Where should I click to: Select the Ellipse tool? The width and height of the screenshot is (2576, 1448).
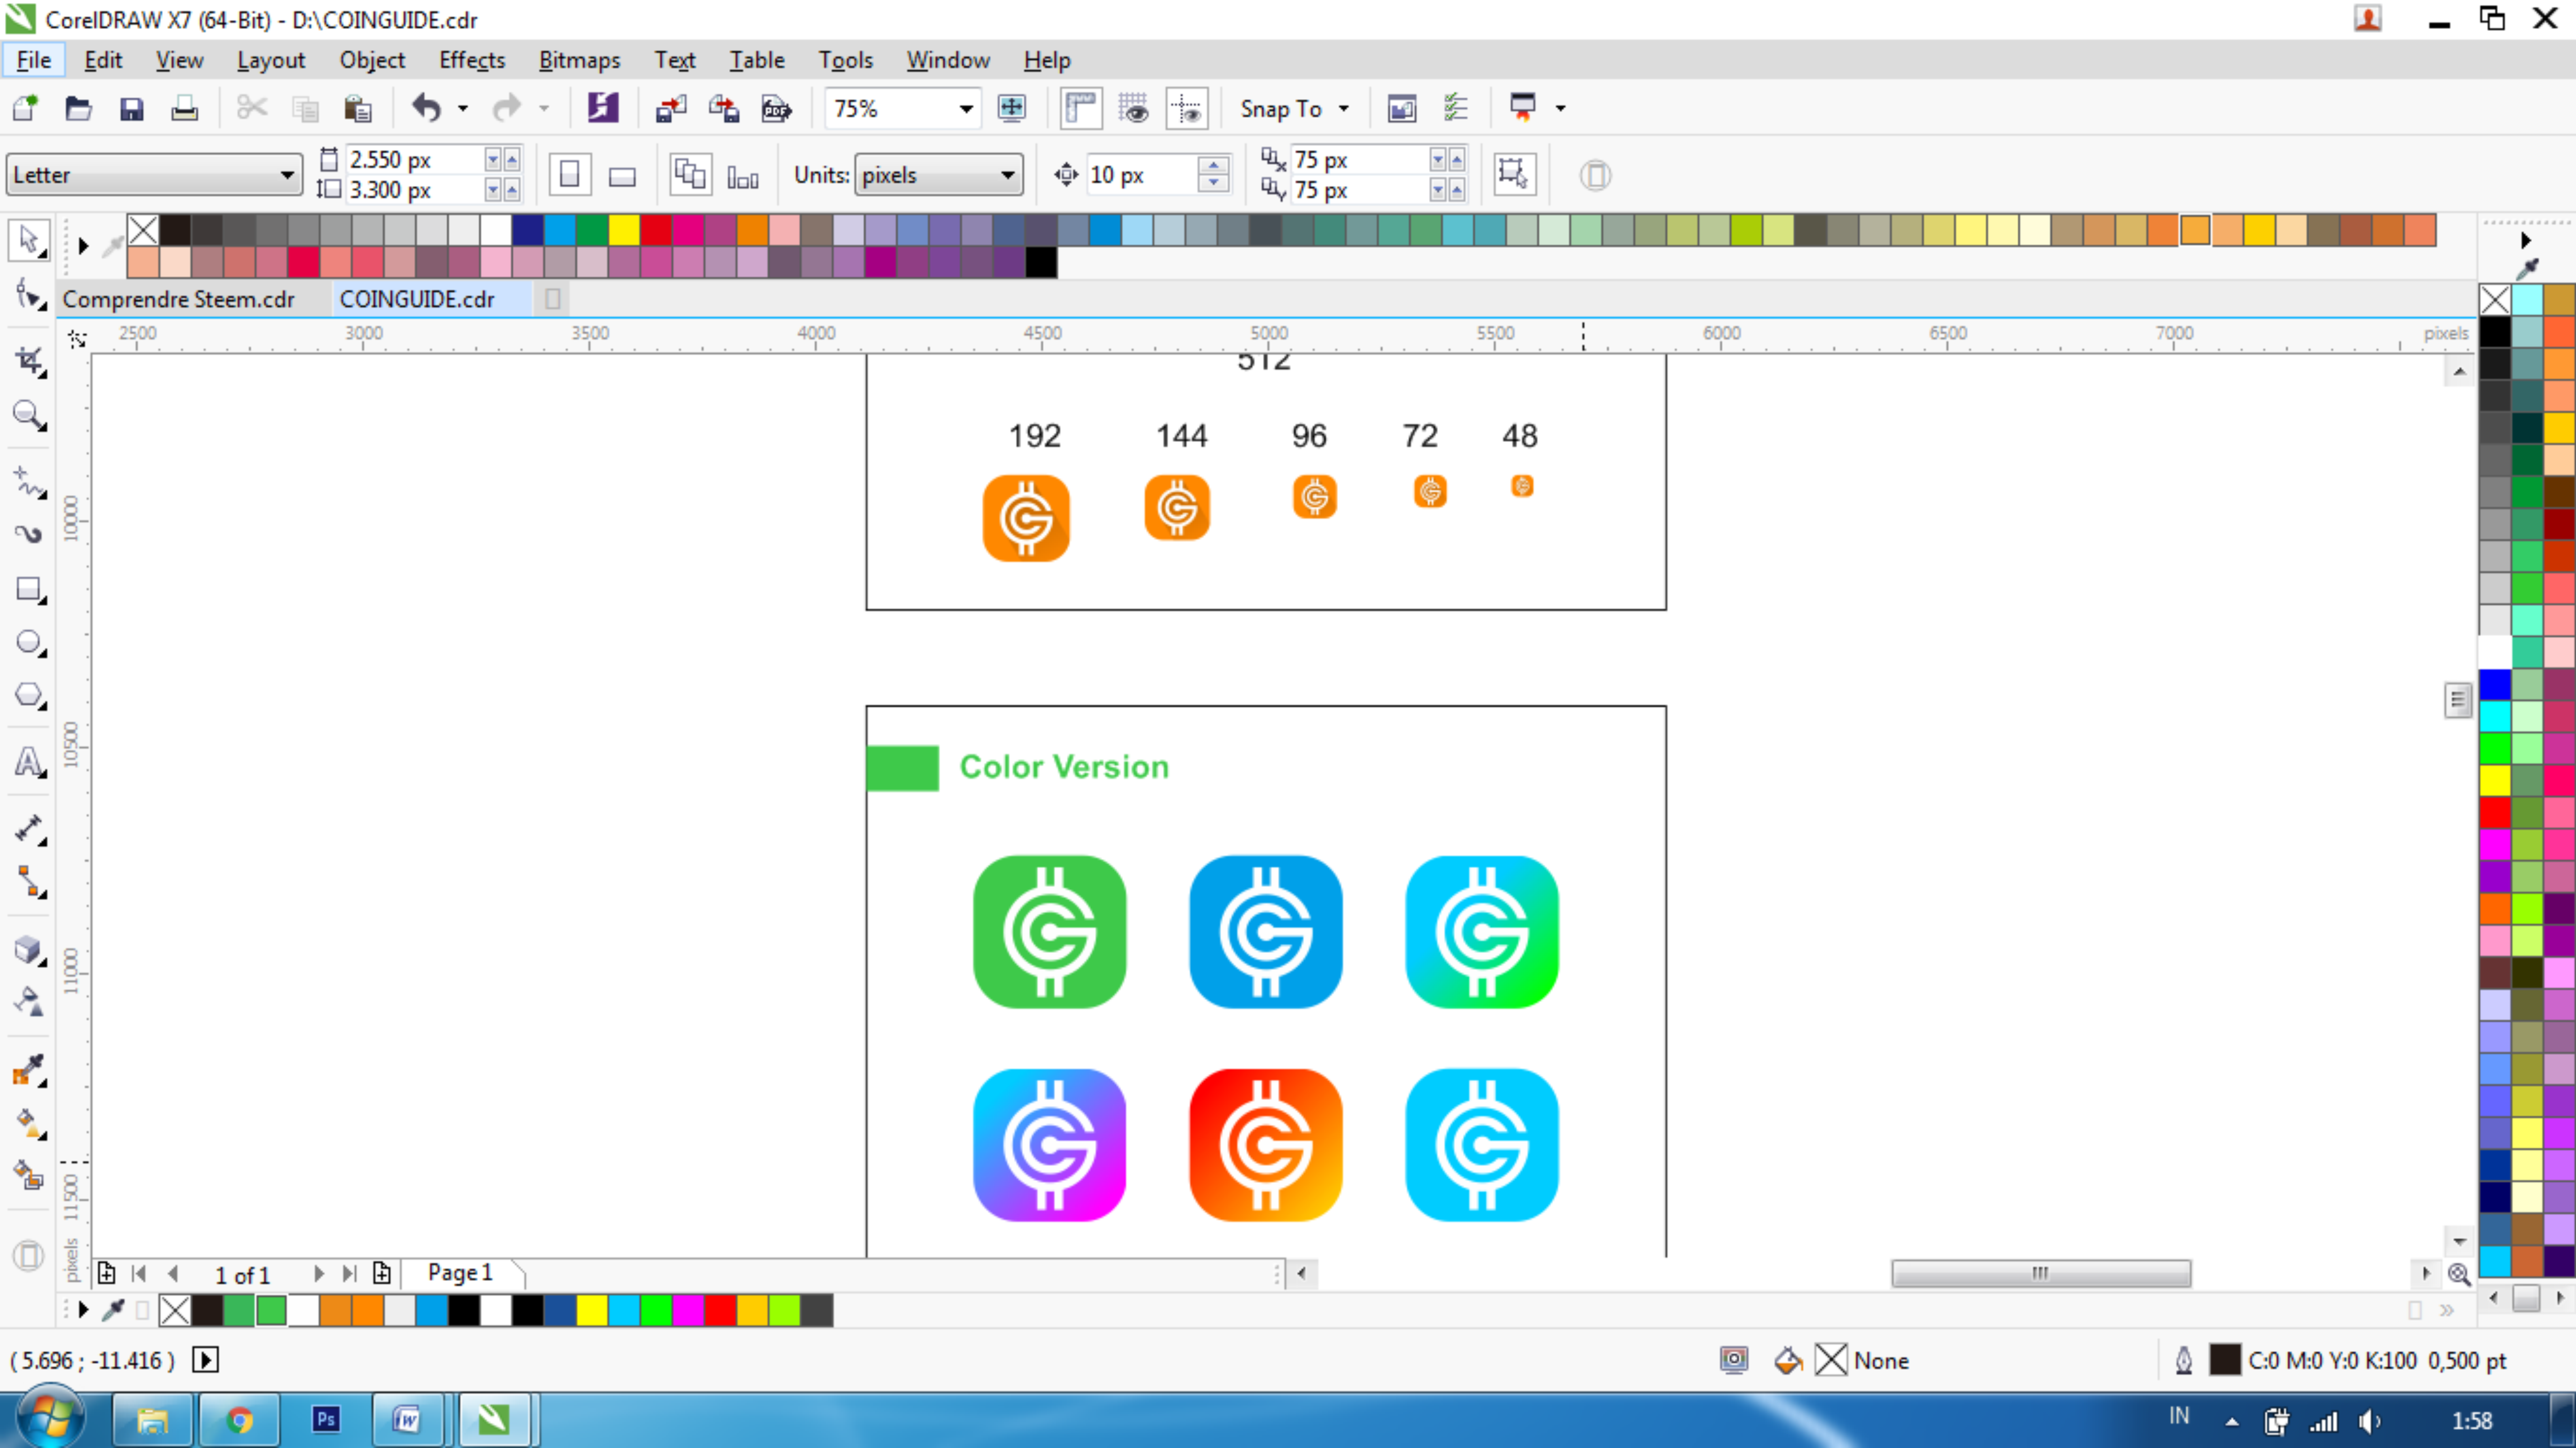point(28,642)
